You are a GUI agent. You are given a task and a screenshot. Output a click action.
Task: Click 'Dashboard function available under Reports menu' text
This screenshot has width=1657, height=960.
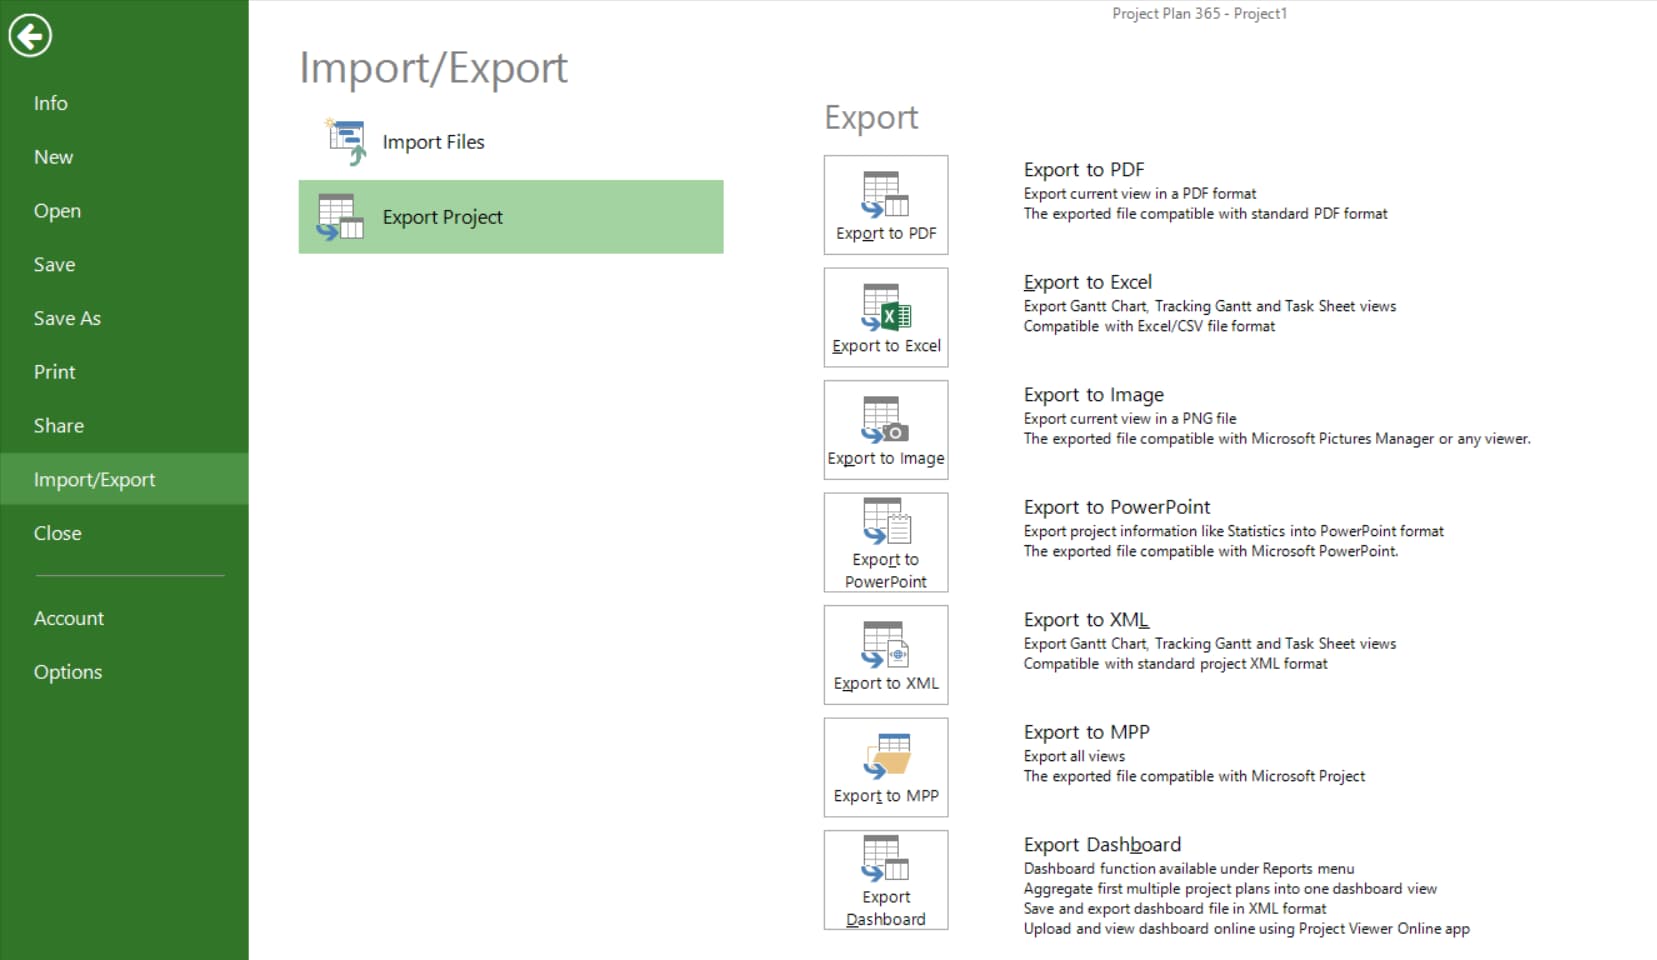coord(1189,869)
